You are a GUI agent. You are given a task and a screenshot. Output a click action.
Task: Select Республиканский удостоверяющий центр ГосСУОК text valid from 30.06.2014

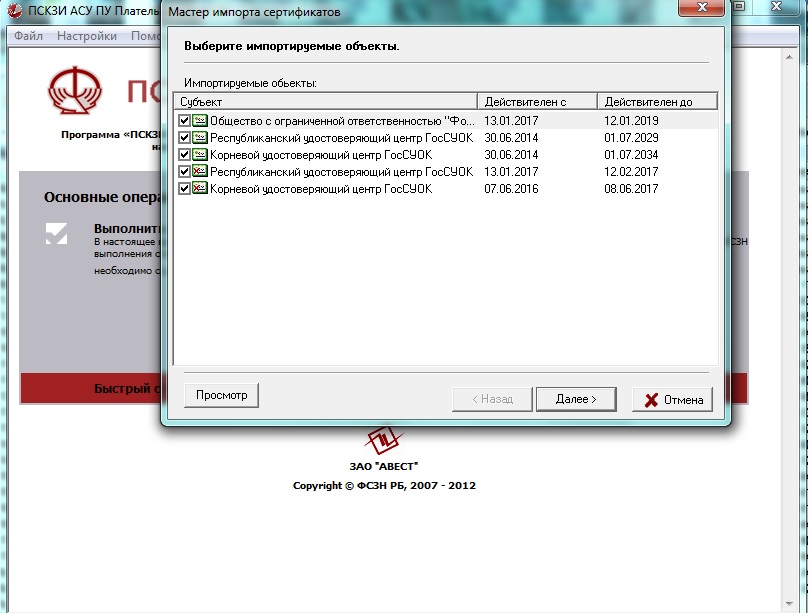(341, 138)
